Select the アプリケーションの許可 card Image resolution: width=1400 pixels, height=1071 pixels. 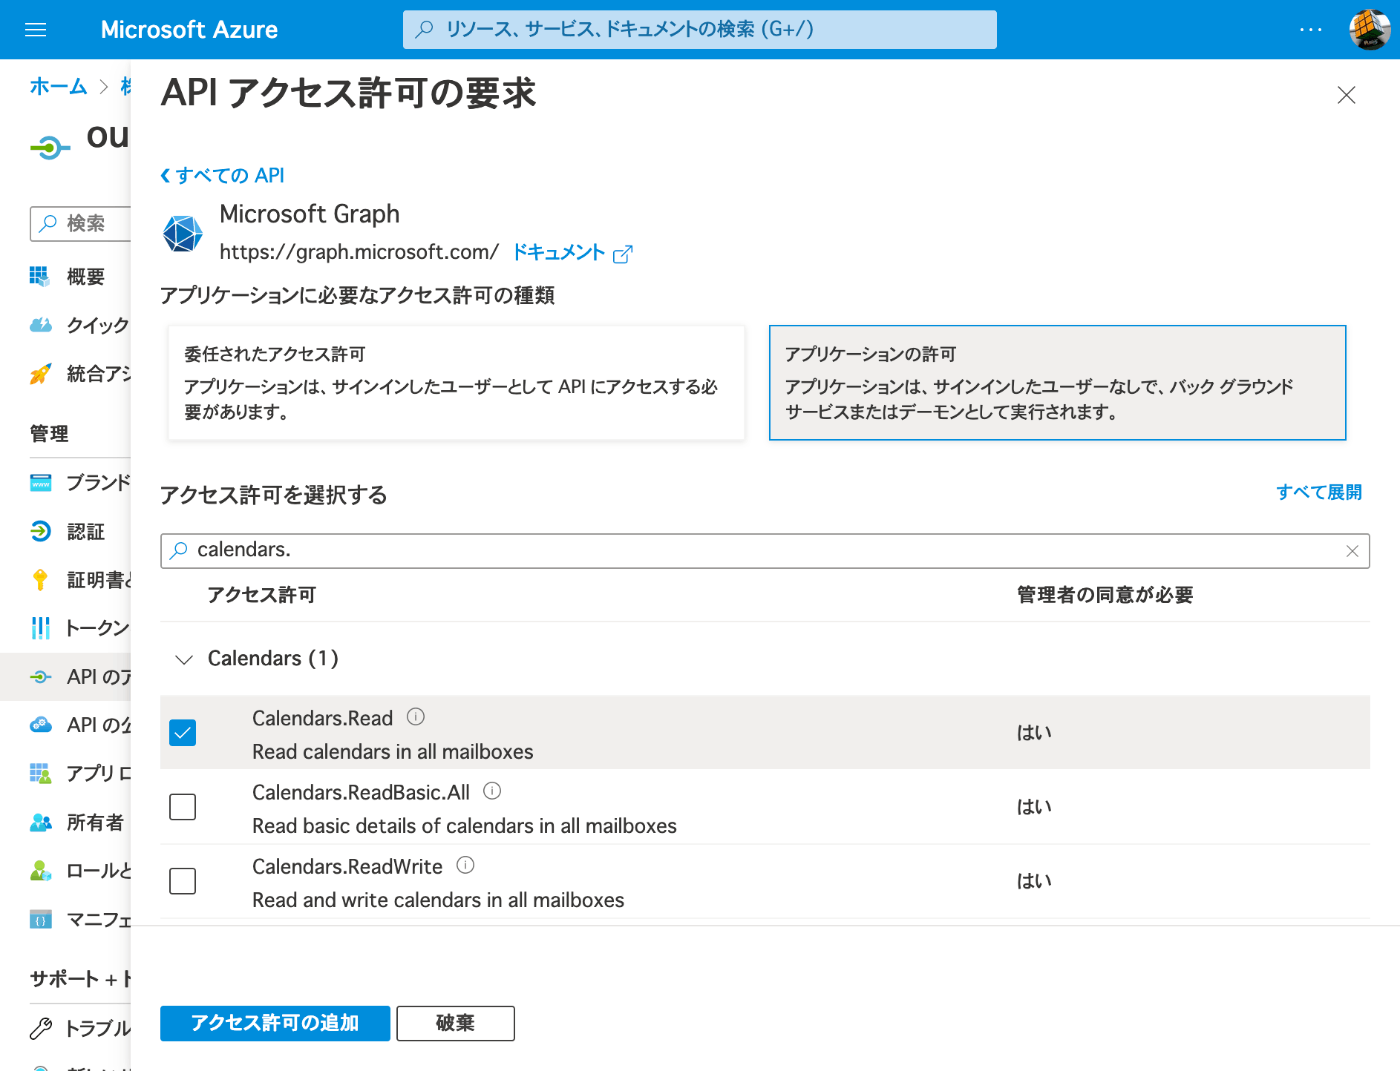click(x=1057, y=383)
